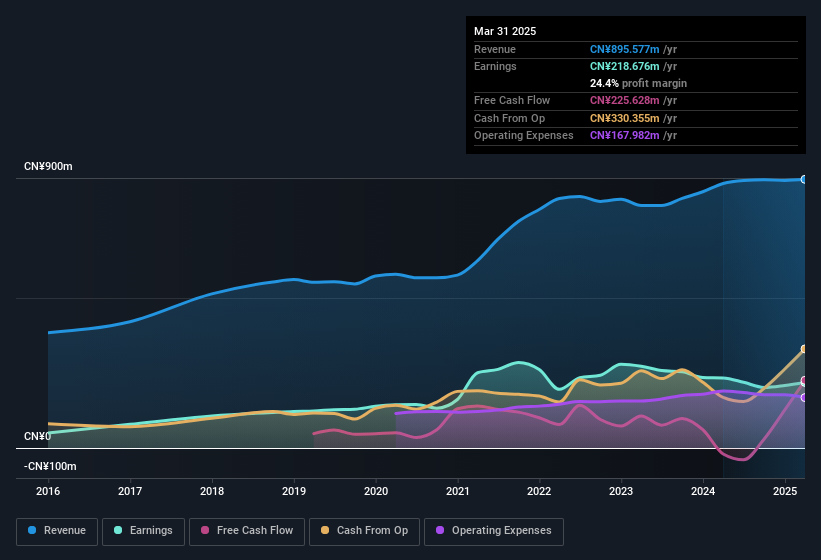Screen dimensions: 821x560
Task: Toggle the Operating Expenses legend item
Action: (493, 531)
